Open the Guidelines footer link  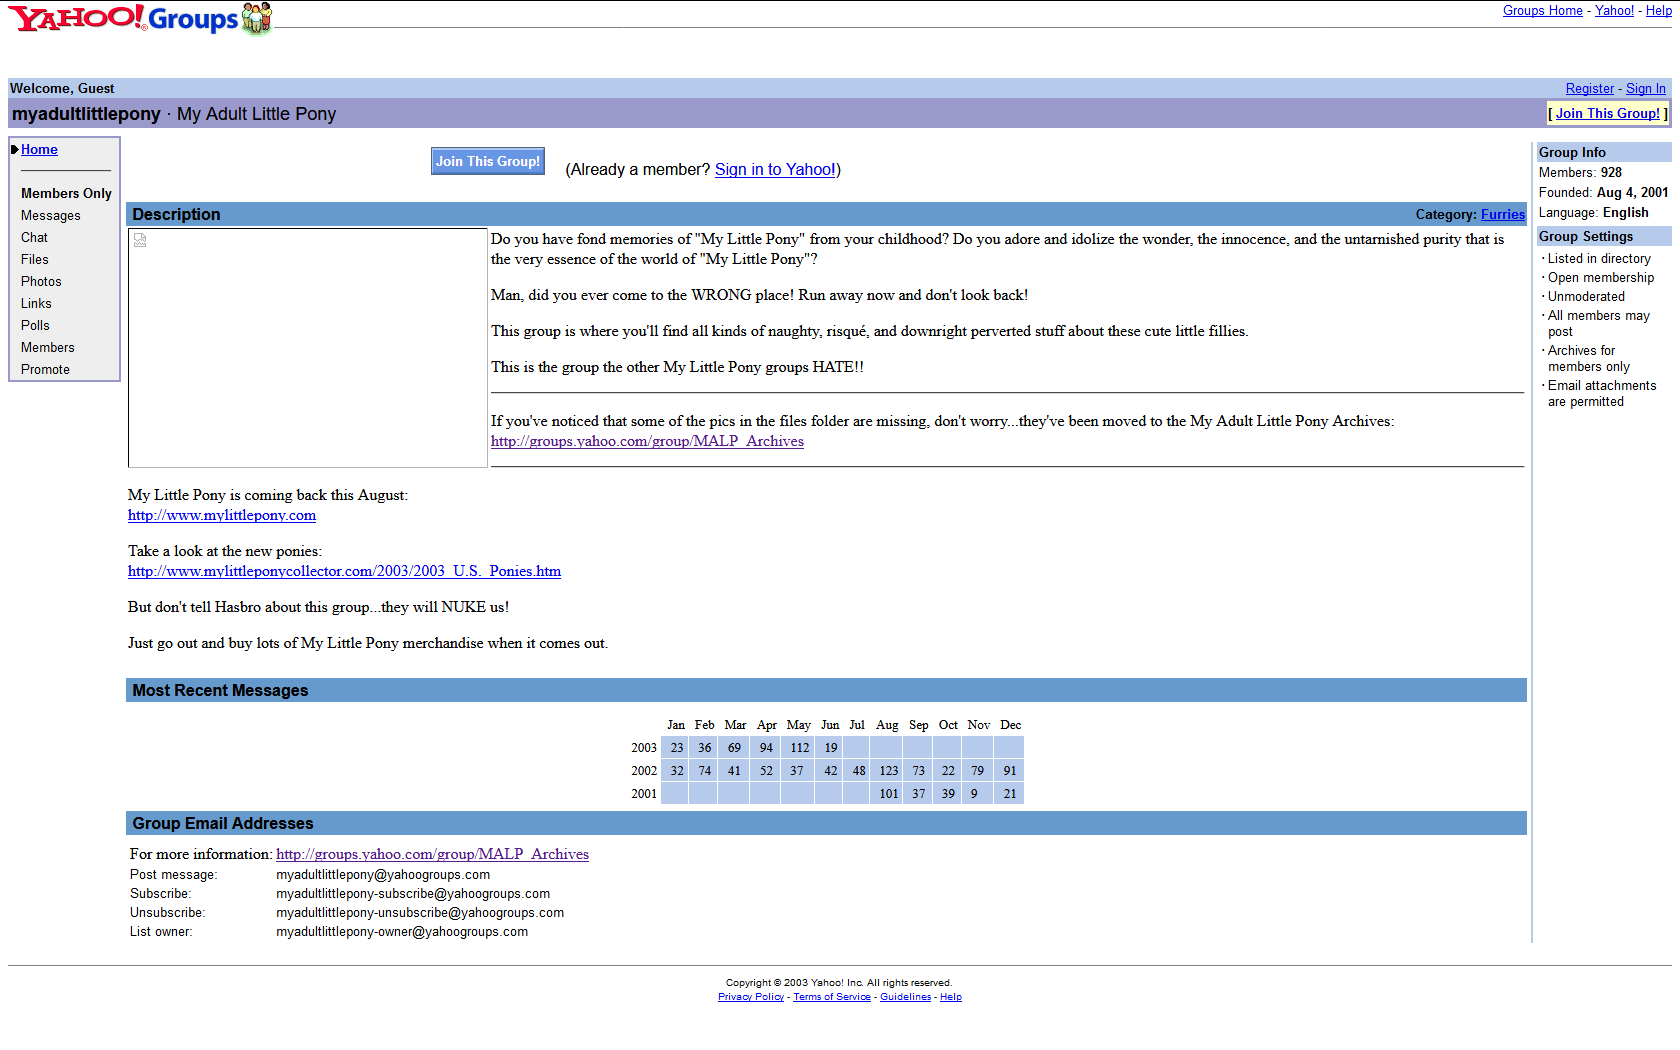pyautogui.click(x=905, y=997)
